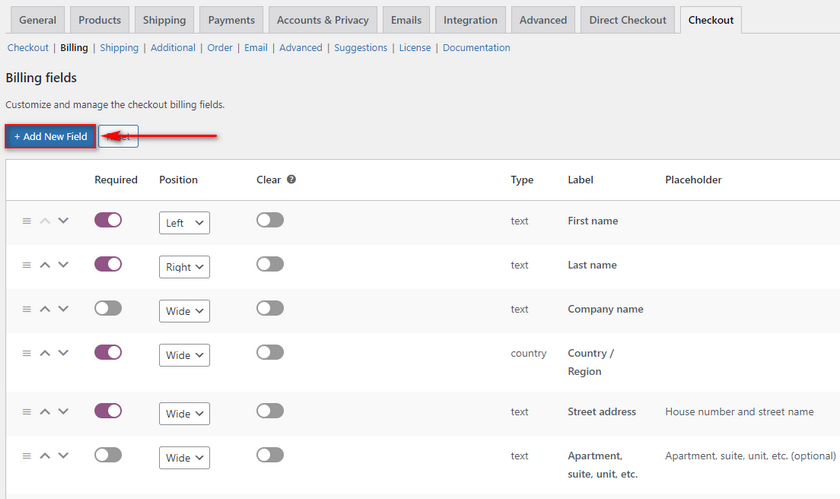Open the Emails tab
This screenshot has width=840, height=499.
406,20
